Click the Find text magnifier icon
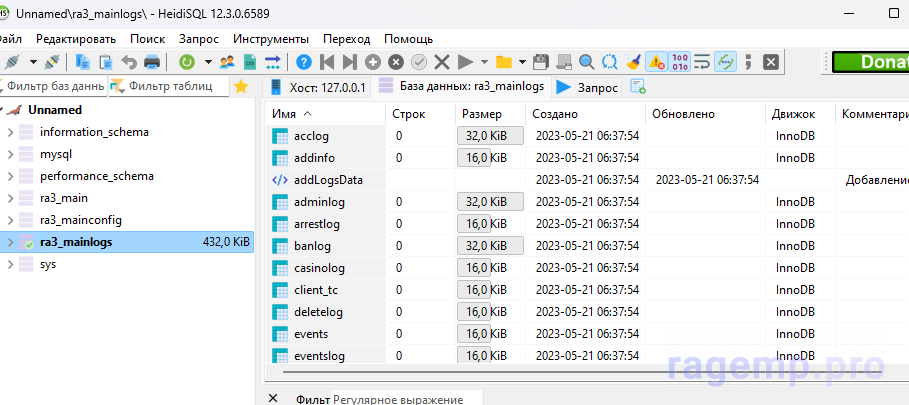Viewport: 909px width, 405px height. point(587,61)
